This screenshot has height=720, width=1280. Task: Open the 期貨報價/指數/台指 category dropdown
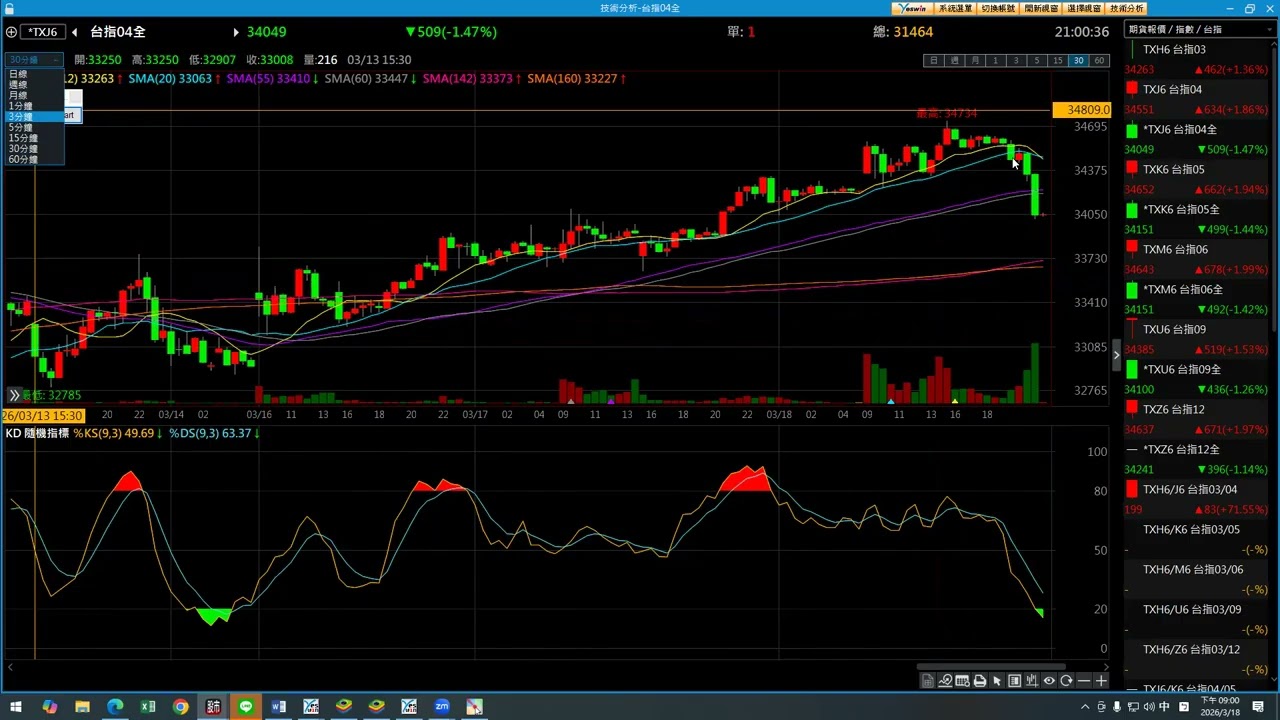(1199, 30)
